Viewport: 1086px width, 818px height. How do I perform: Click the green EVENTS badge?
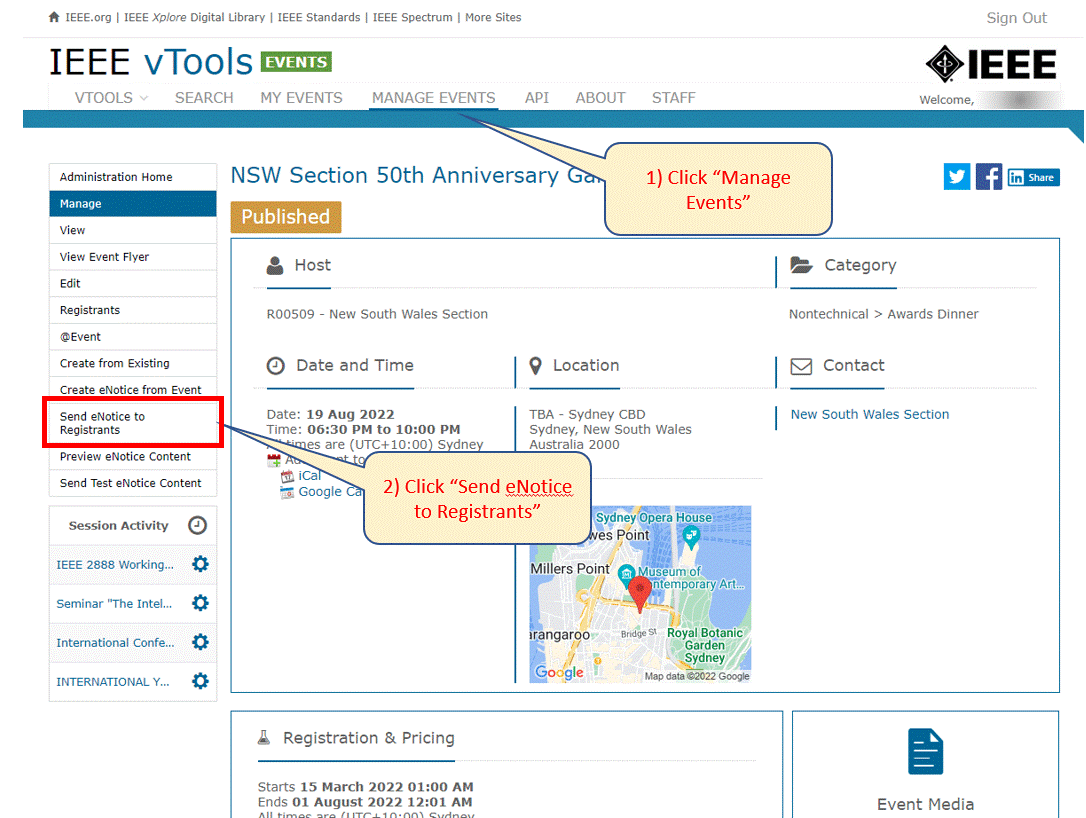pyautogui.click(x=296, y=62)
